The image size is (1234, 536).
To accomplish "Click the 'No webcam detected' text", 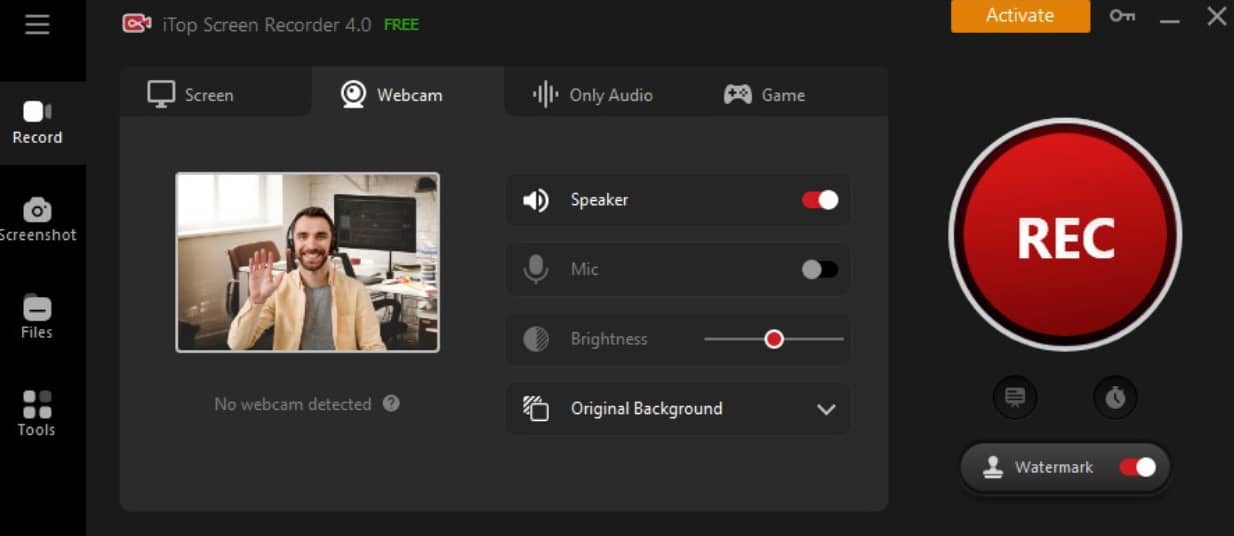I will pos(293,404).
